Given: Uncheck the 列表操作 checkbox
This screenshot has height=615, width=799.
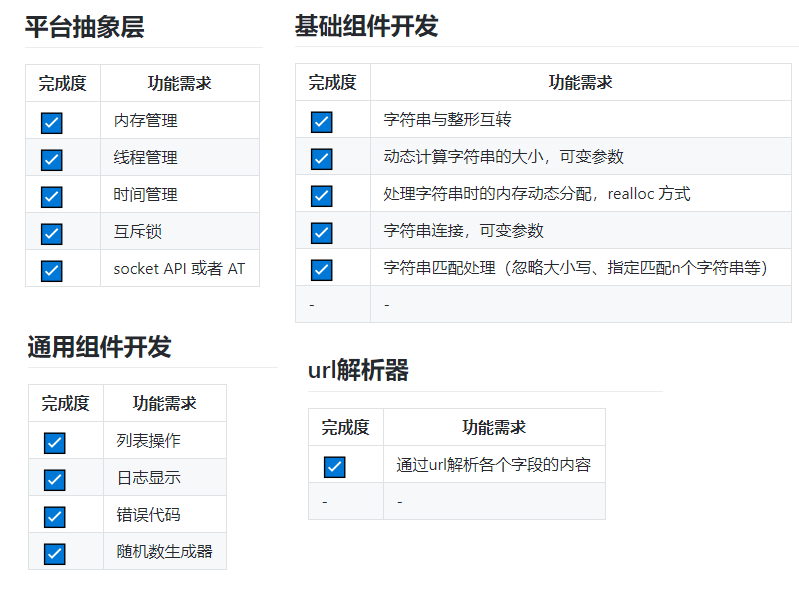Looking at the screenshot, I should (x=55, y=443).
